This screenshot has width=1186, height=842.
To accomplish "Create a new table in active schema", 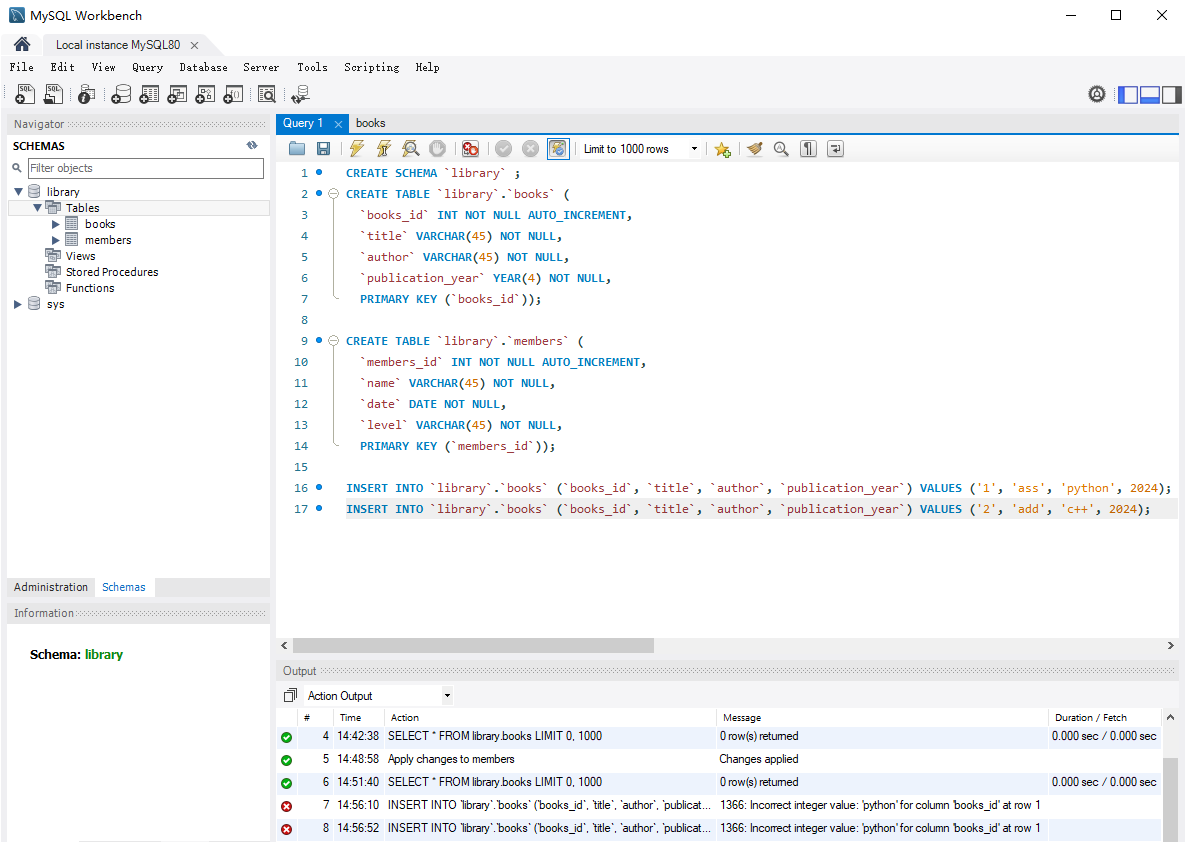I will pos(149,94).
